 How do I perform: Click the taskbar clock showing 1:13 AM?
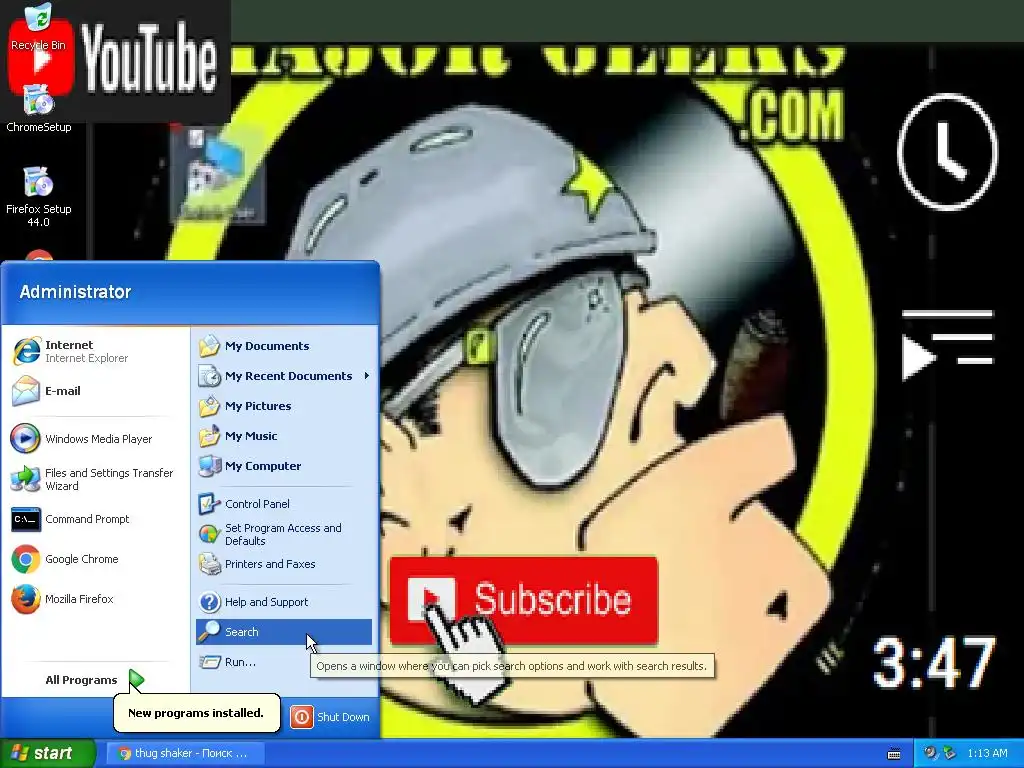987,753
